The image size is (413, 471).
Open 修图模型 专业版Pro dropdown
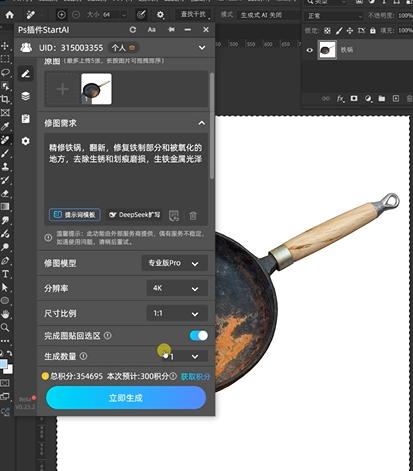(175, 263)
